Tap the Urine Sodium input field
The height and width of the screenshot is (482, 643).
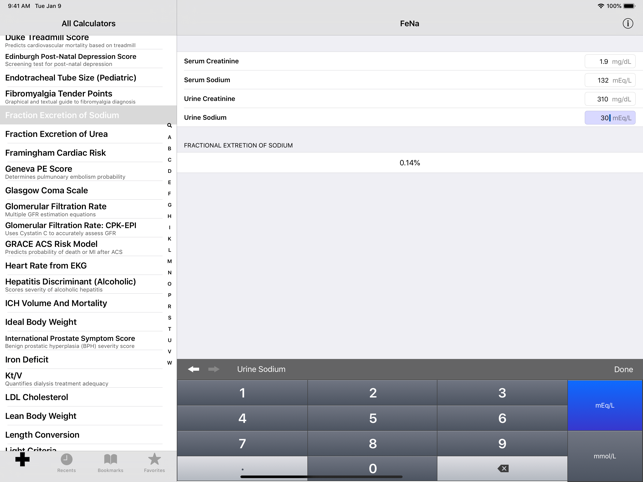[598, 118]
